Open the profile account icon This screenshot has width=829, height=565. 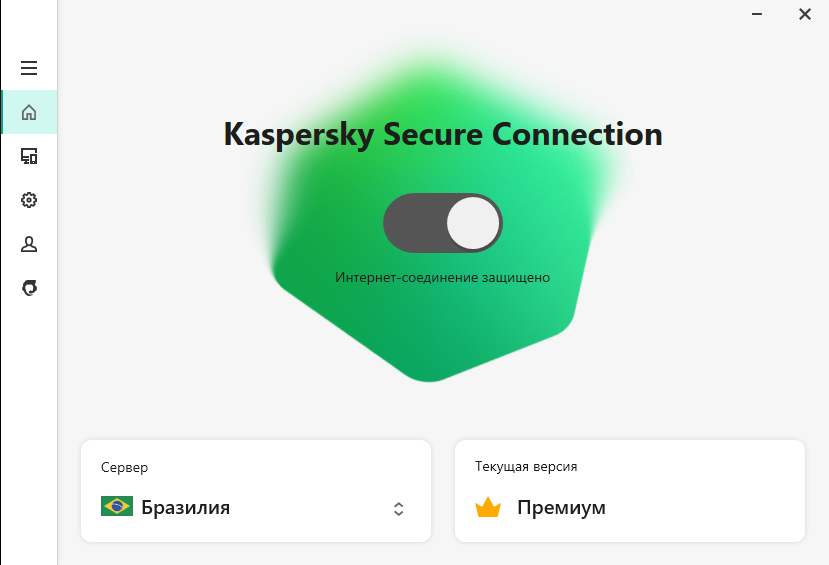click(29, 244)
